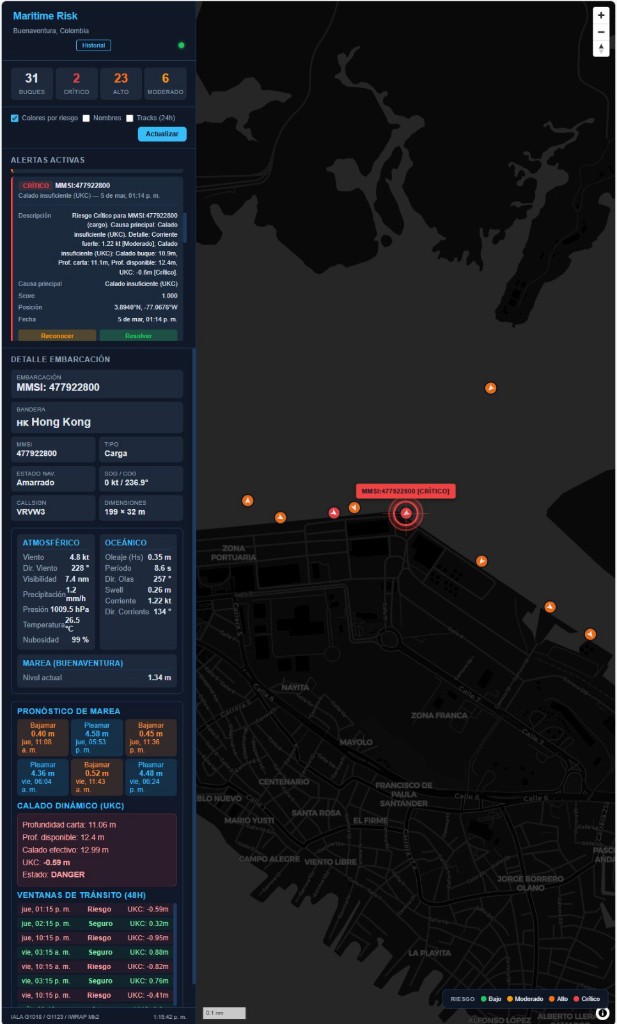This screenshot has width=617, height=1024.
Task: Select the non-highlighted red critical vessel marker
Action: point(334,513)
